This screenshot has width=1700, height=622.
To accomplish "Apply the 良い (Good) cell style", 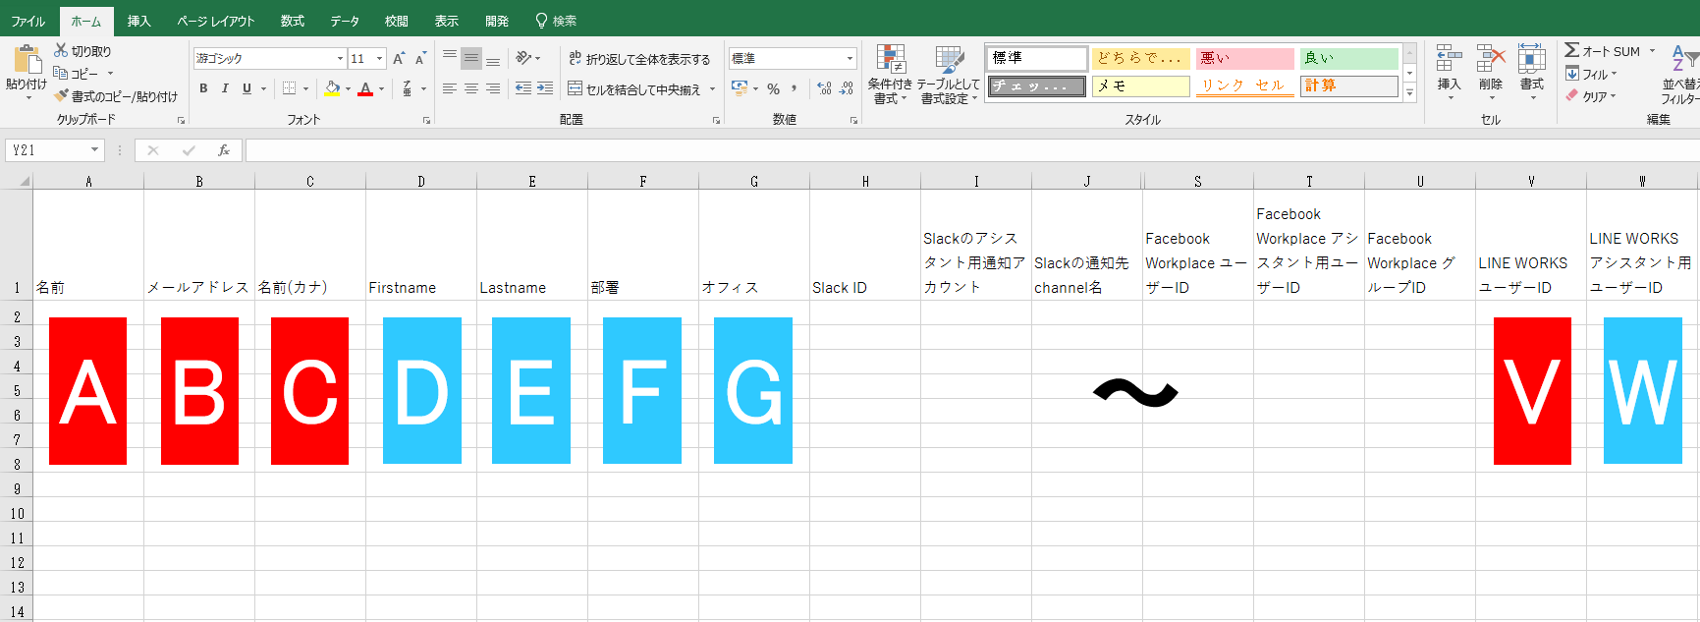I will pos(1348,58).
